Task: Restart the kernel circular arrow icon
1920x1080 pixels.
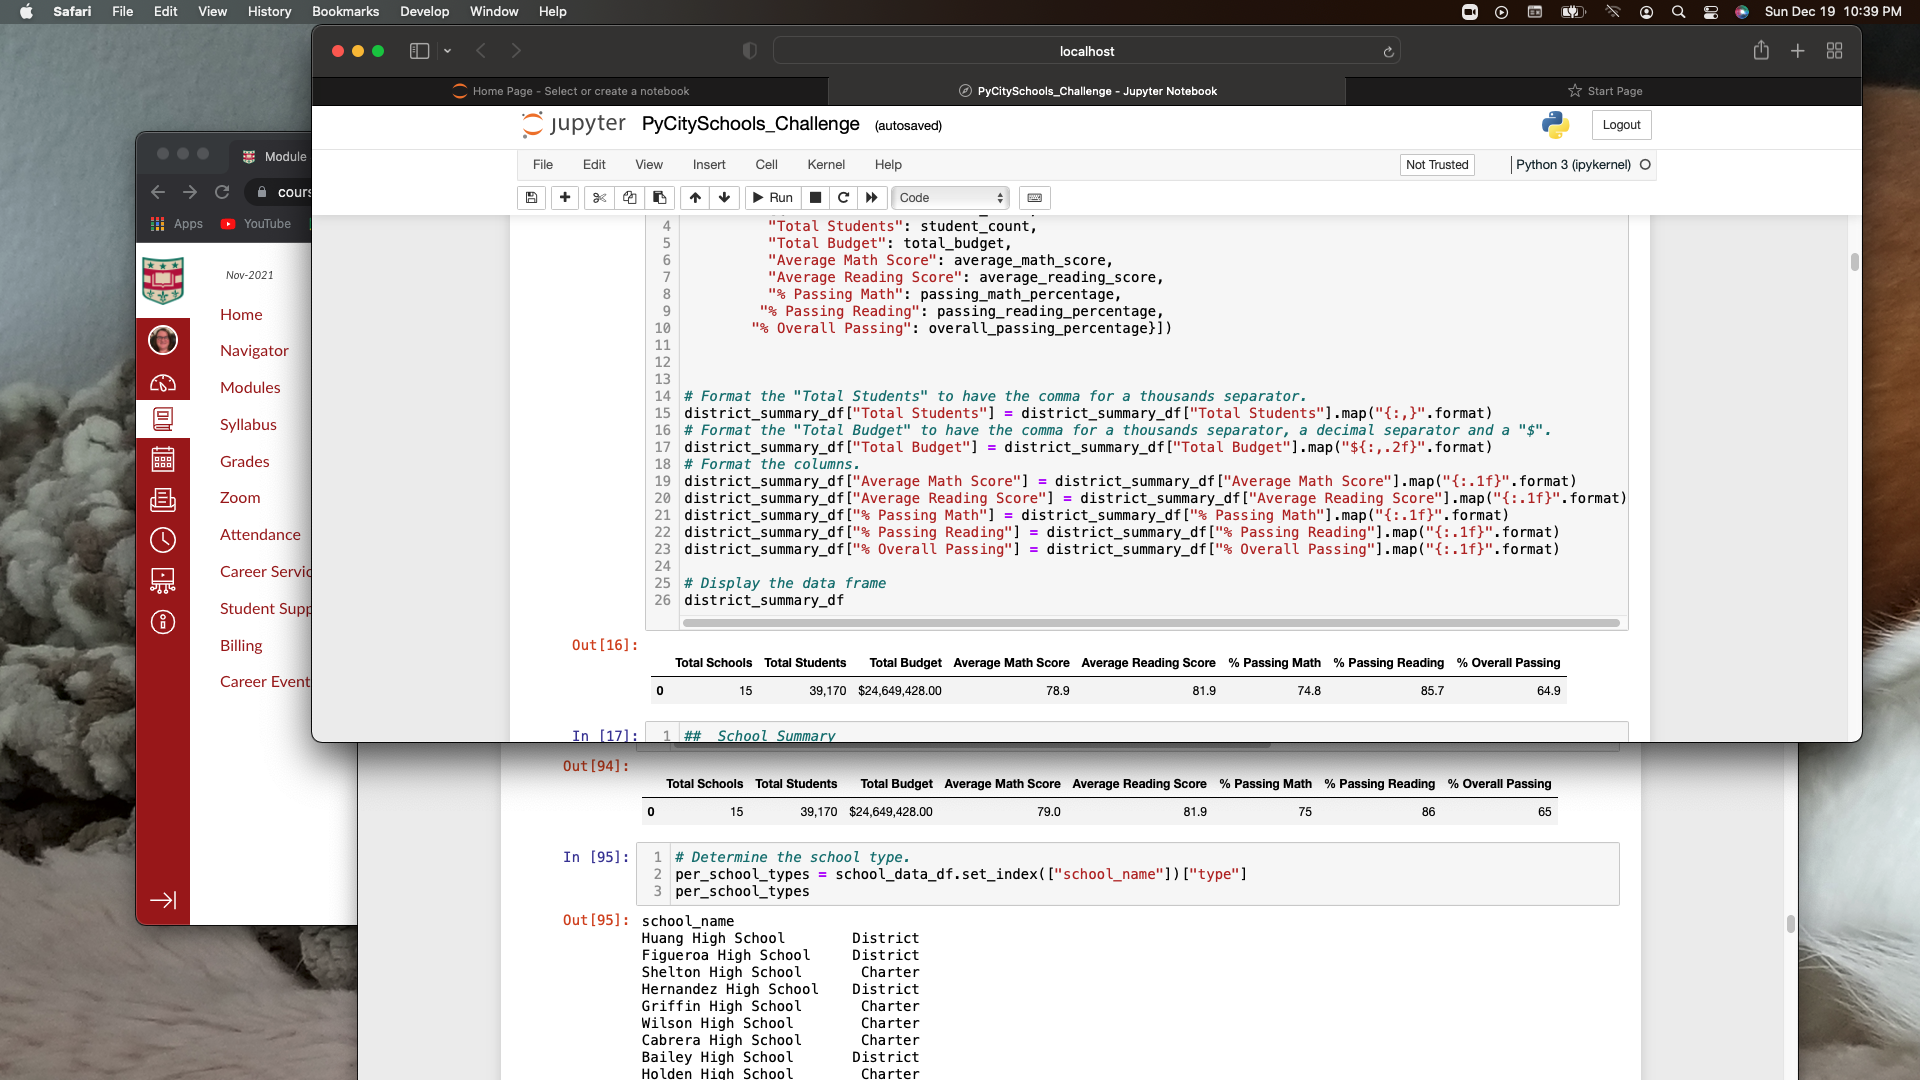Action: click(843, 198)
